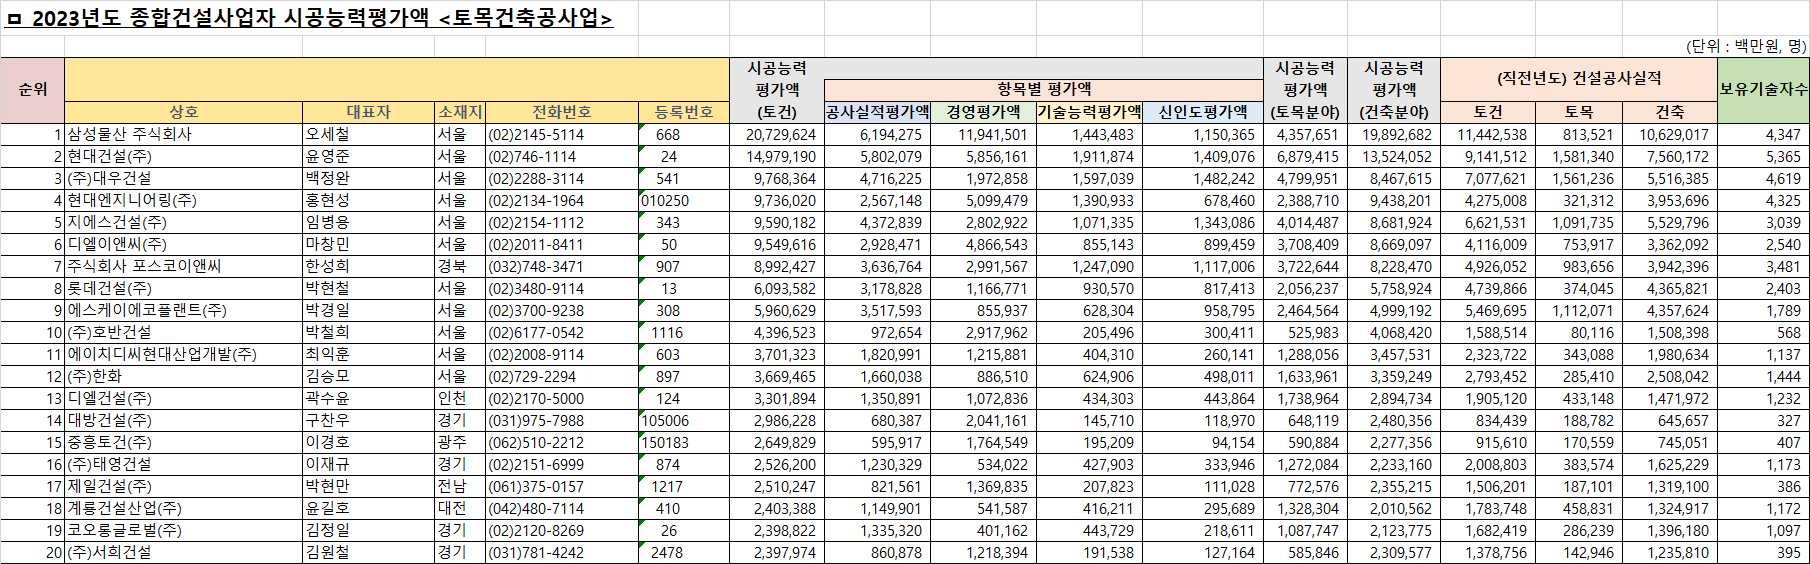1810x564 pixels.
Task: Select company cell 코오롱글로벌(주)
Action: (184, 530)
